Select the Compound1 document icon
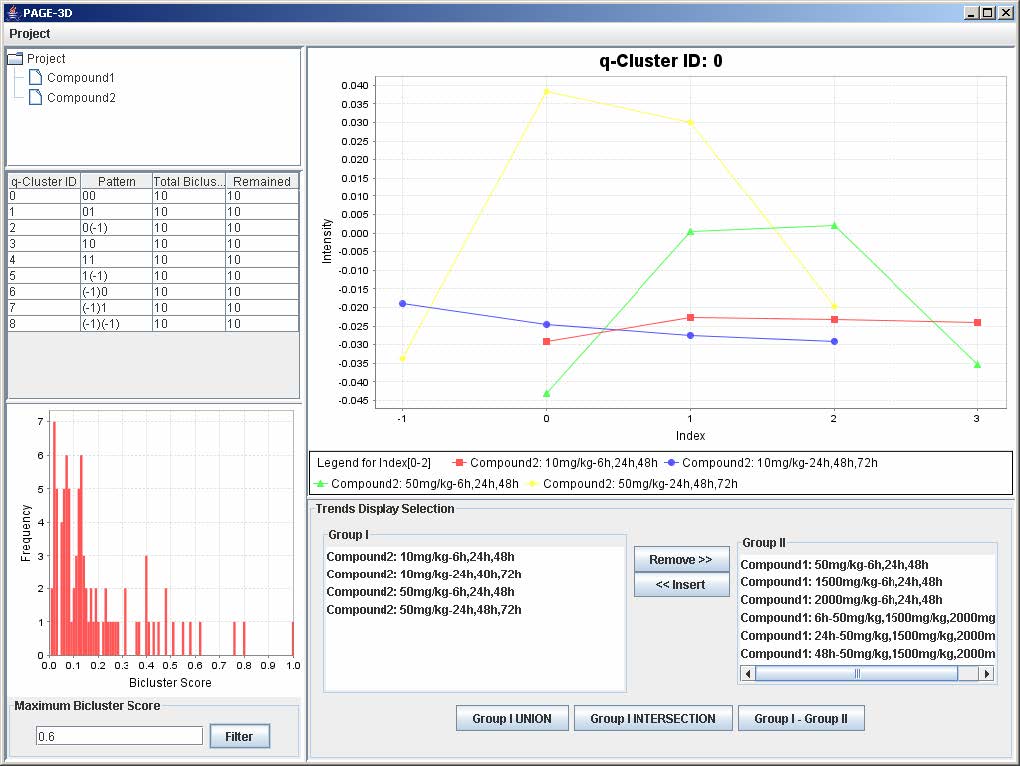 [36, 77]
